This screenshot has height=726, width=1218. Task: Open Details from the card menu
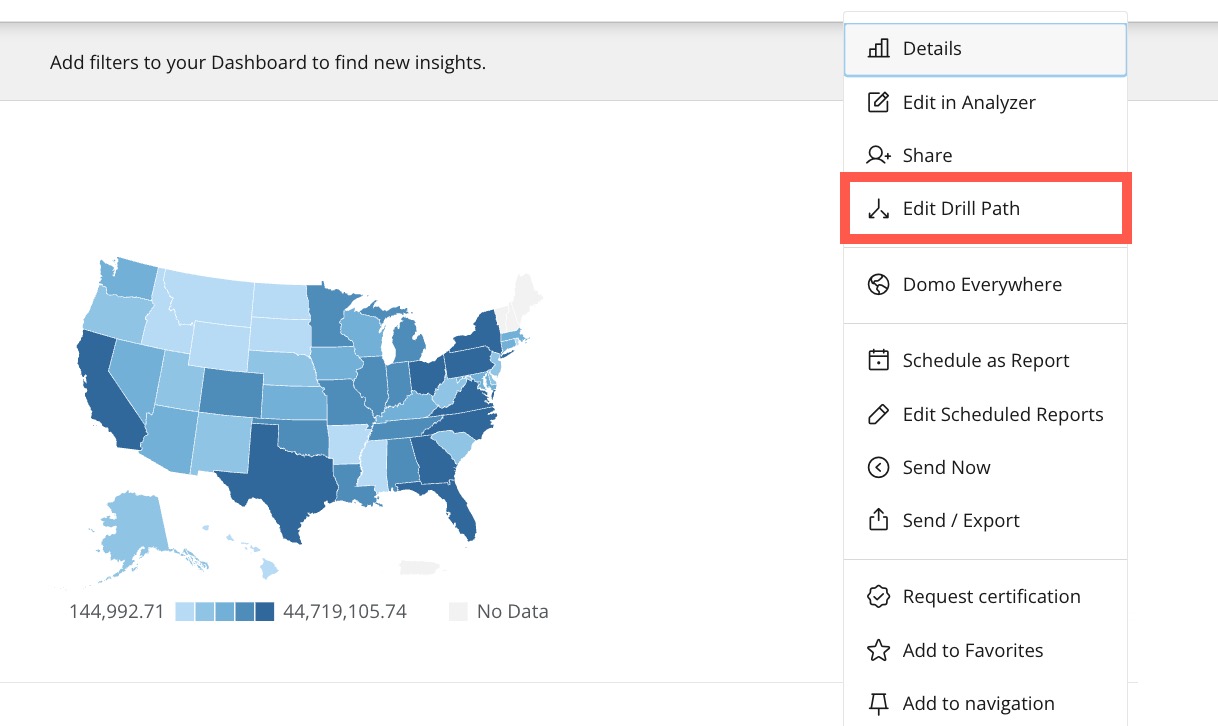coord(986,49)
